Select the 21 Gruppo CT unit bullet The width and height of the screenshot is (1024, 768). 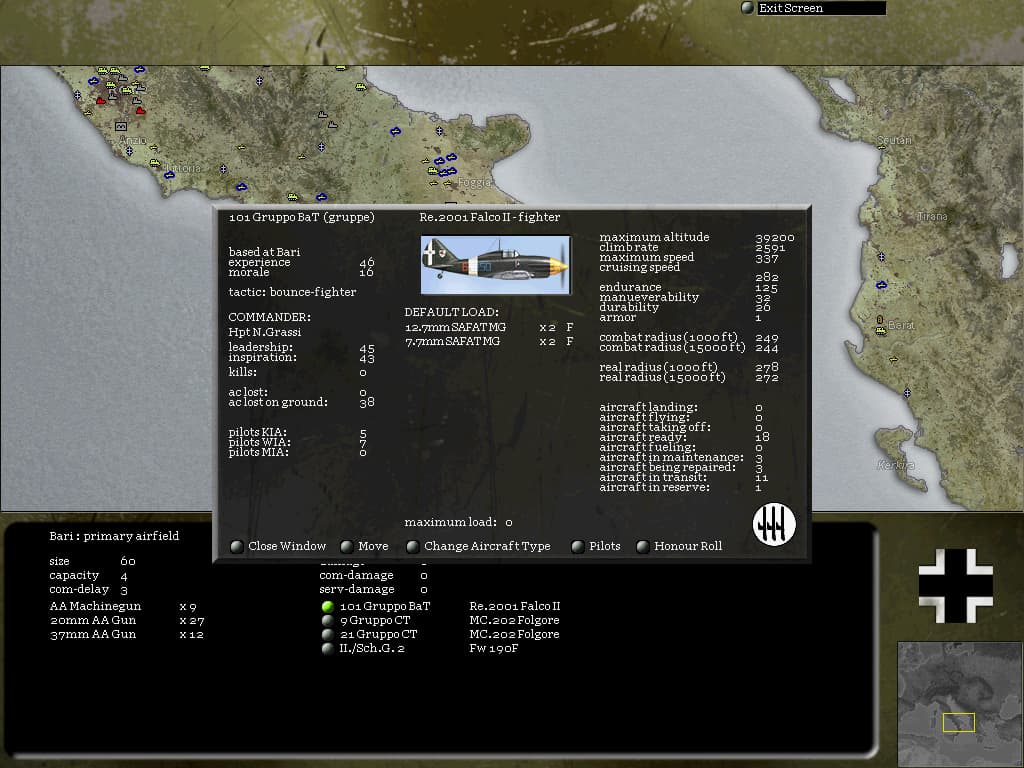(328, 634)
